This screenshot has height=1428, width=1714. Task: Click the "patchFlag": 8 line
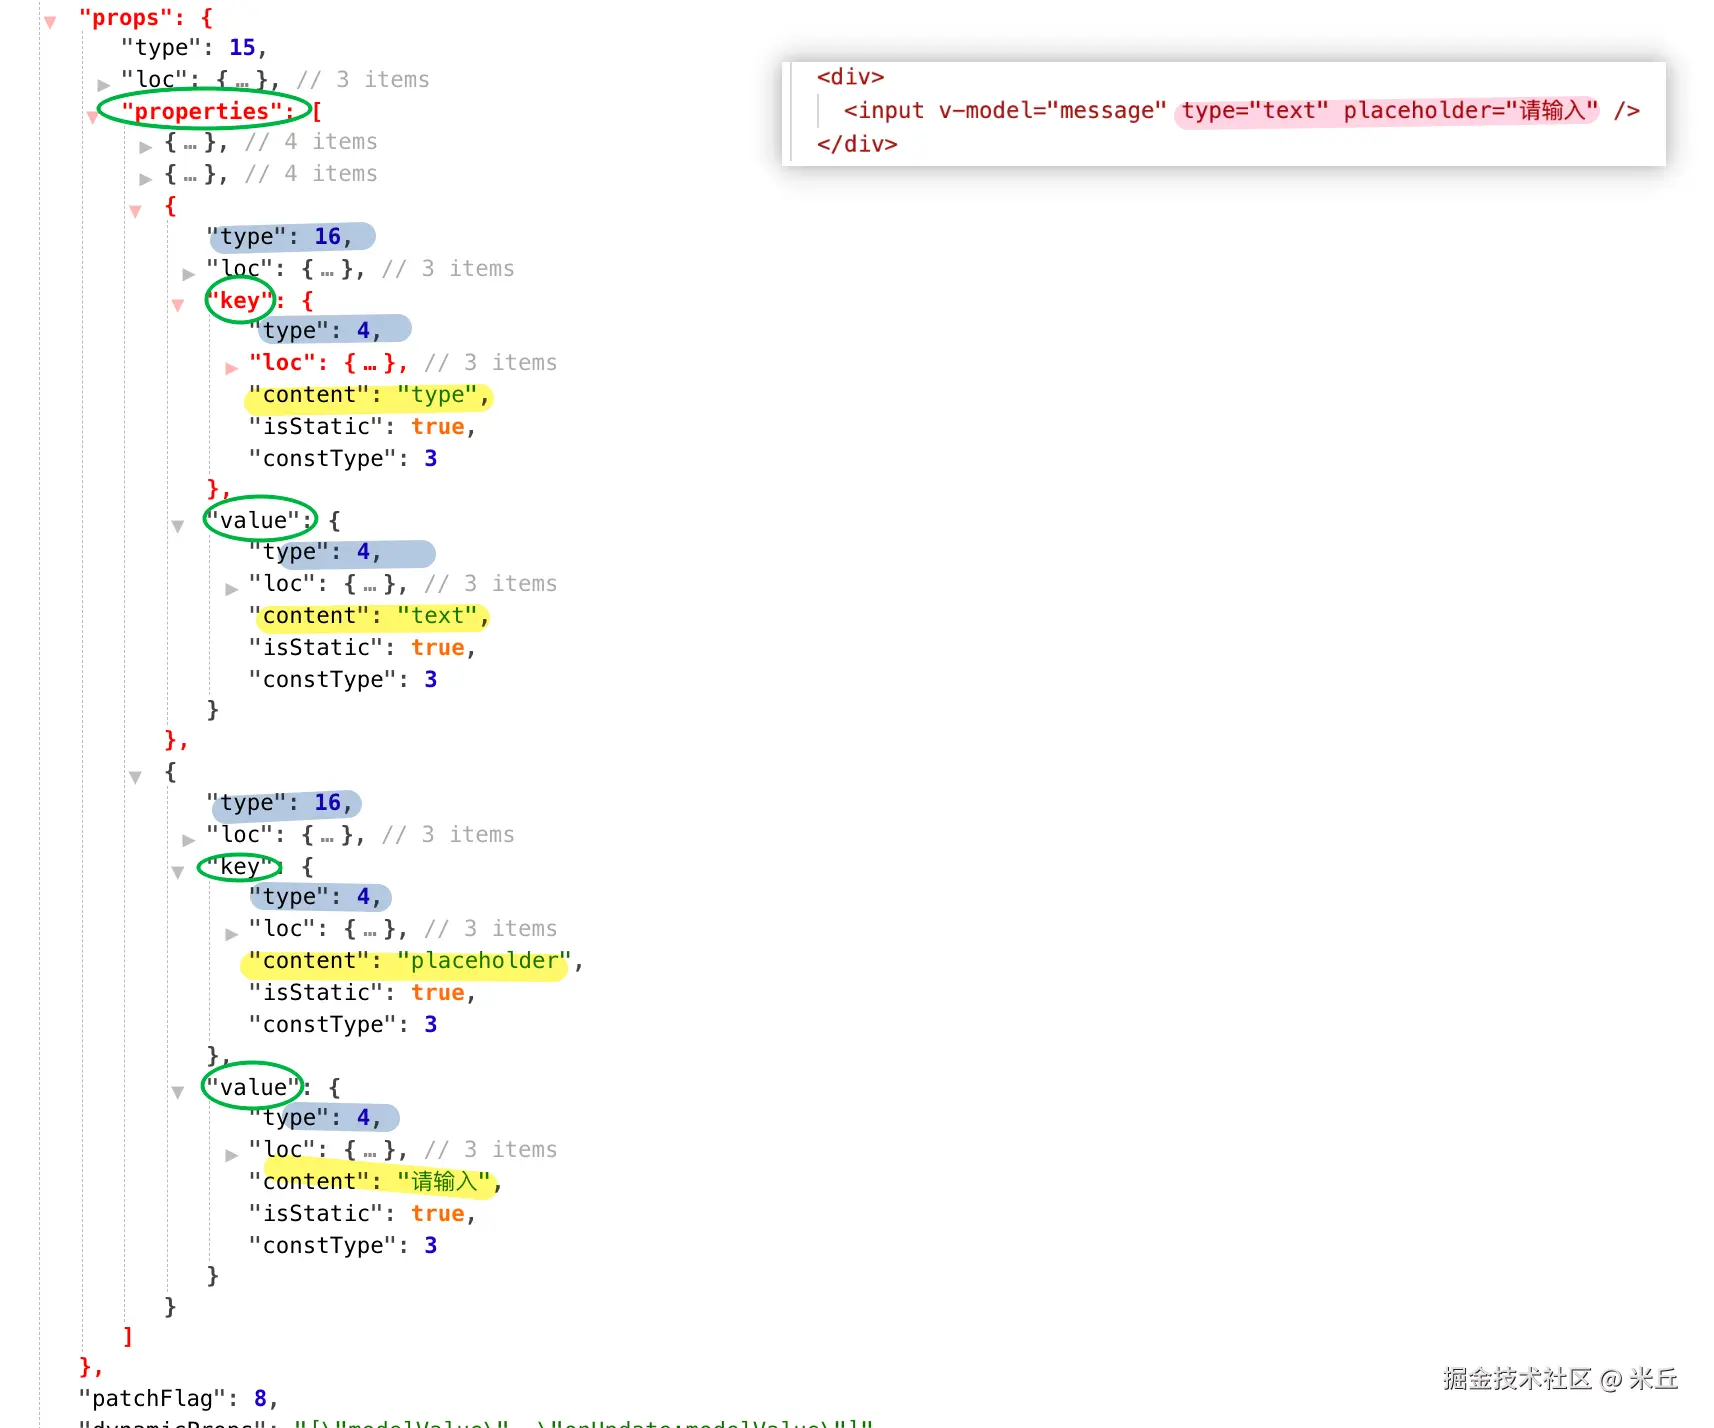coord(178,1398)
